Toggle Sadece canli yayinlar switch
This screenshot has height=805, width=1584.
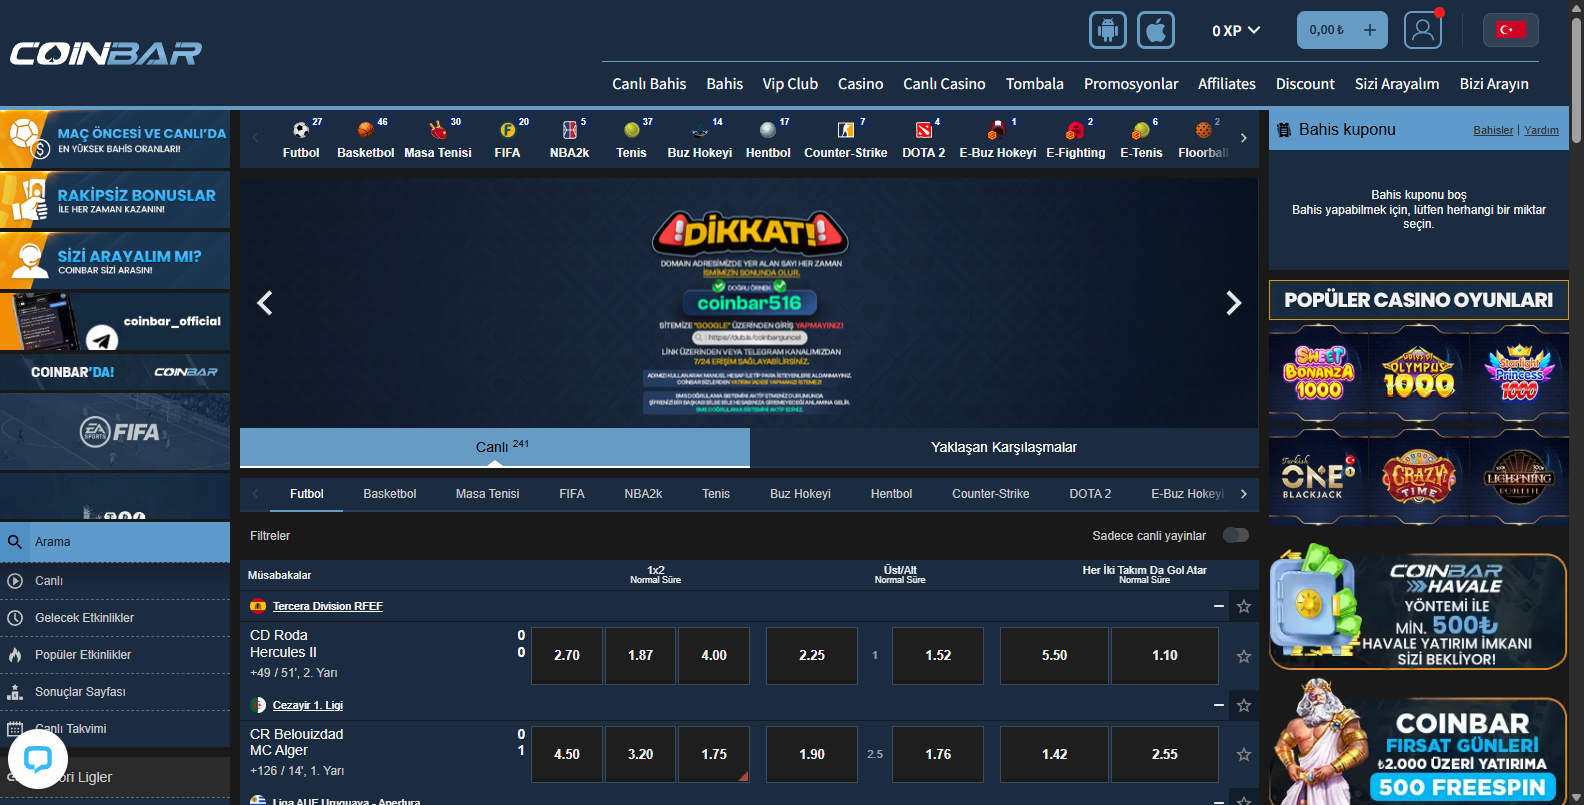pyautogui.click(x=1236, y=535)
